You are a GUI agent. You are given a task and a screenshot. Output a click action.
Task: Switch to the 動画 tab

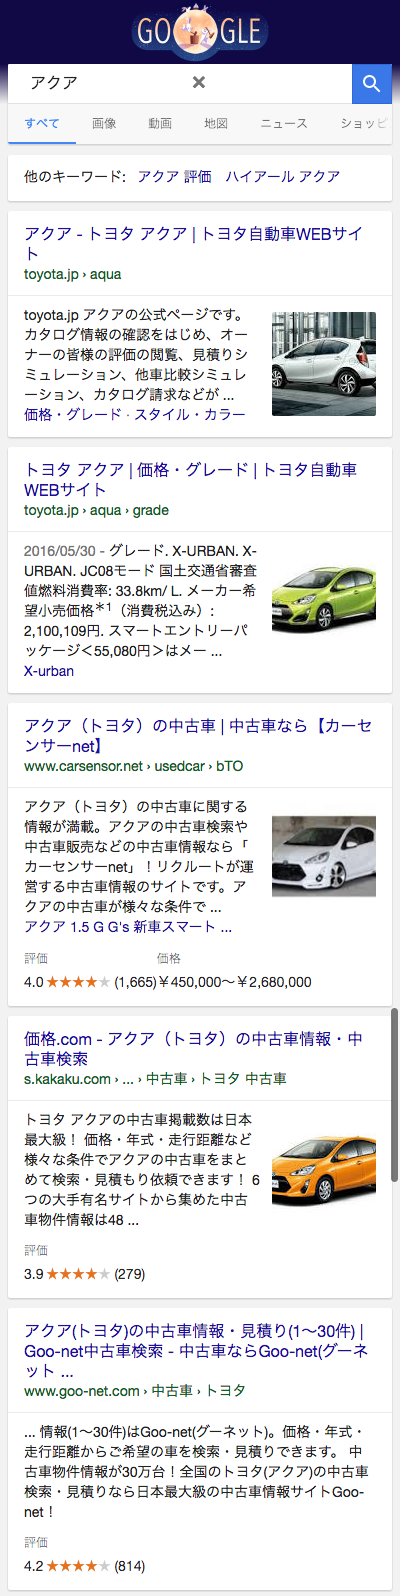tap(160, 123)
